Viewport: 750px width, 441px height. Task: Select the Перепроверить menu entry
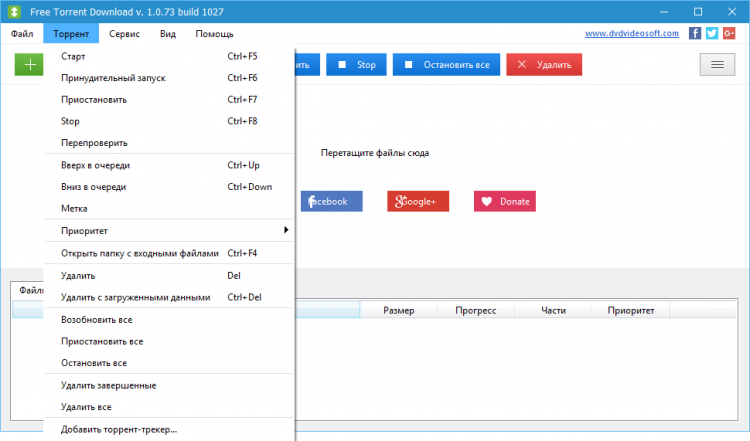(x=169, y=143)
